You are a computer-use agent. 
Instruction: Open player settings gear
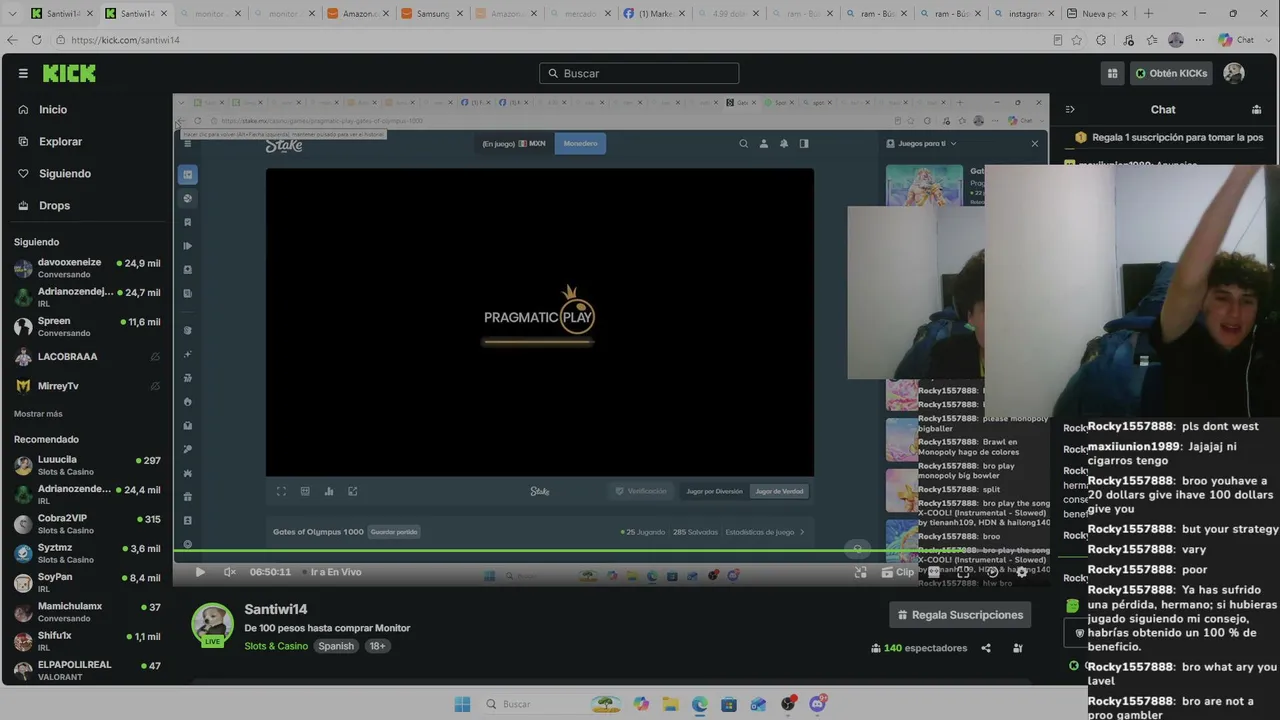click(1021, 572)
